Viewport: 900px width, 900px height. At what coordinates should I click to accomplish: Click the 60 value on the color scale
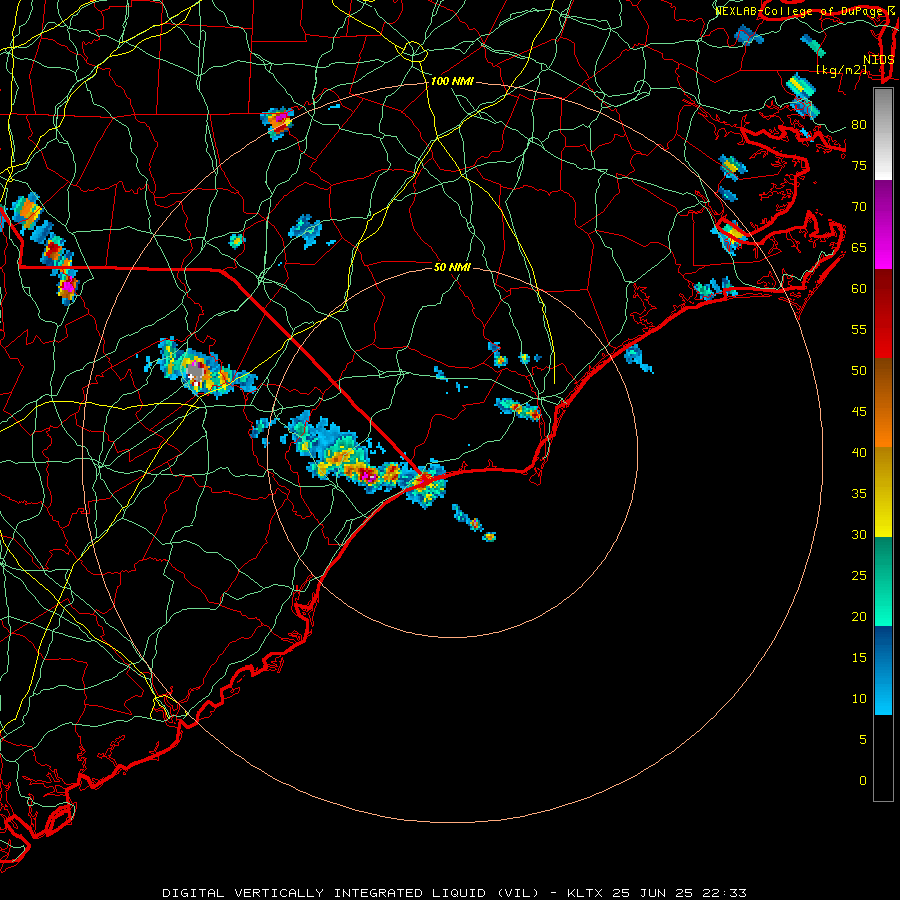pyautogui.click(x=859, y=288)
